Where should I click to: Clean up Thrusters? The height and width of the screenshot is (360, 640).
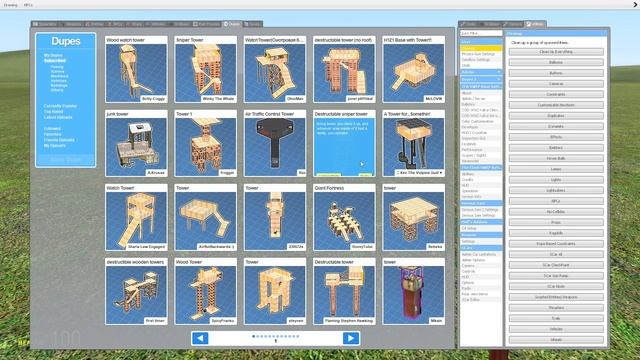click(x=556, y=308)
